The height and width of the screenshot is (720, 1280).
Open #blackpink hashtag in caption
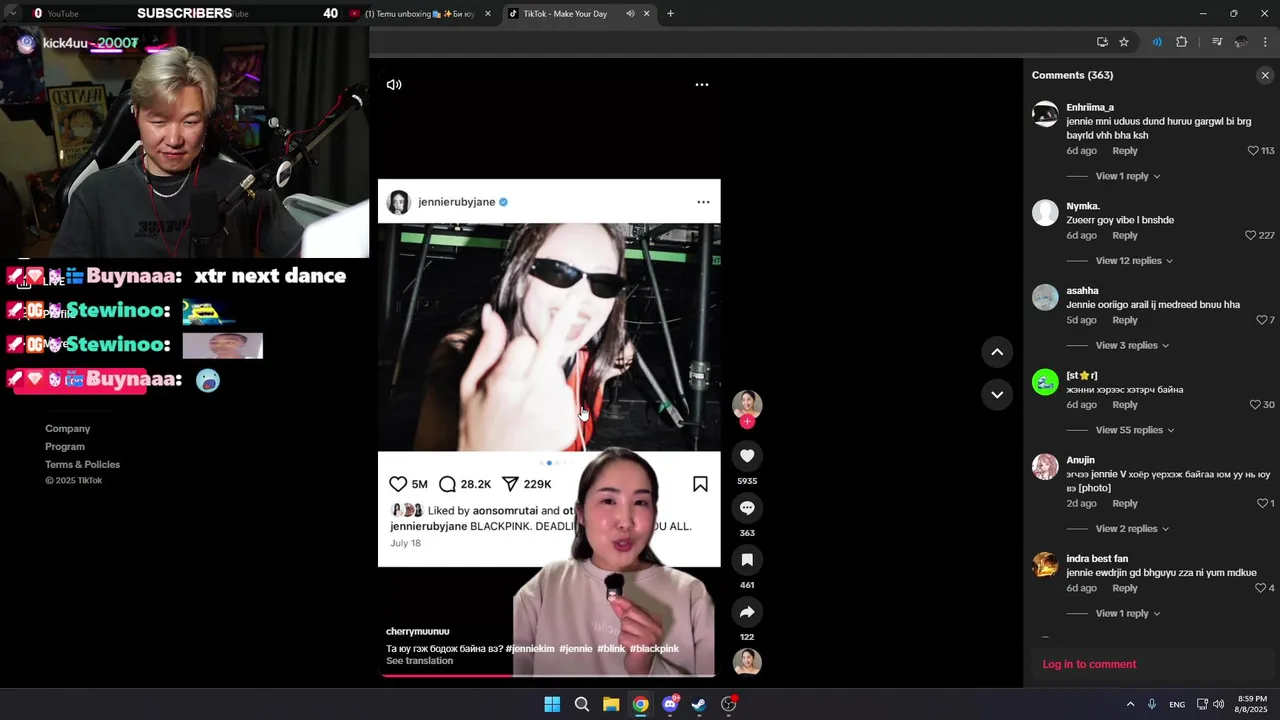click(x=654, y=649)
